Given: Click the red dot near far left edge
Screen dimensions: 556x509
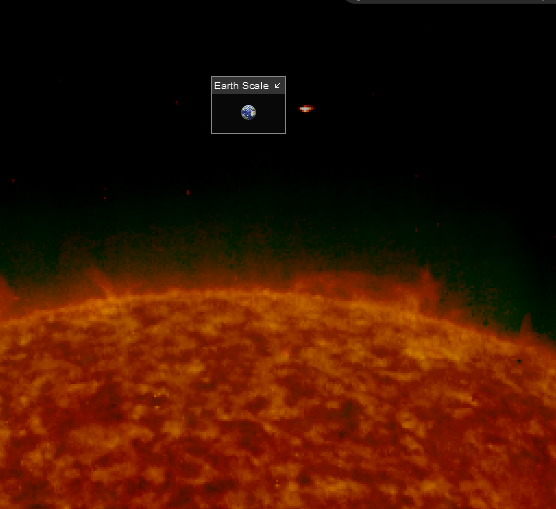Looking at the screenshot, I should 13,181.
